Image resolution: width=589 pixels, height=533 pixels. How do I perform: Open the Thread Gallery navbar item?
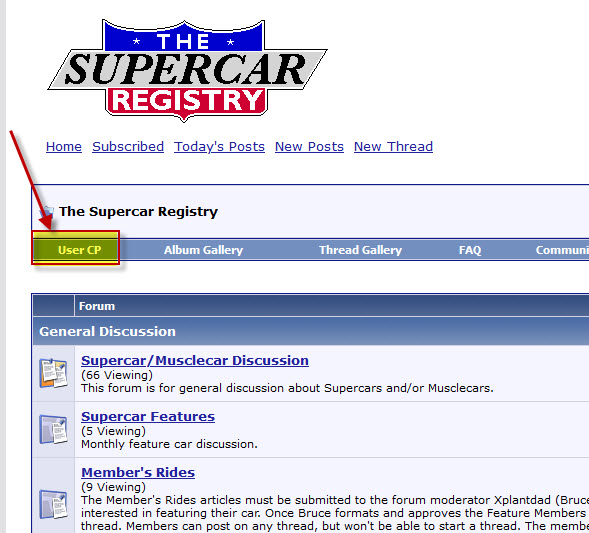[360, 250]
